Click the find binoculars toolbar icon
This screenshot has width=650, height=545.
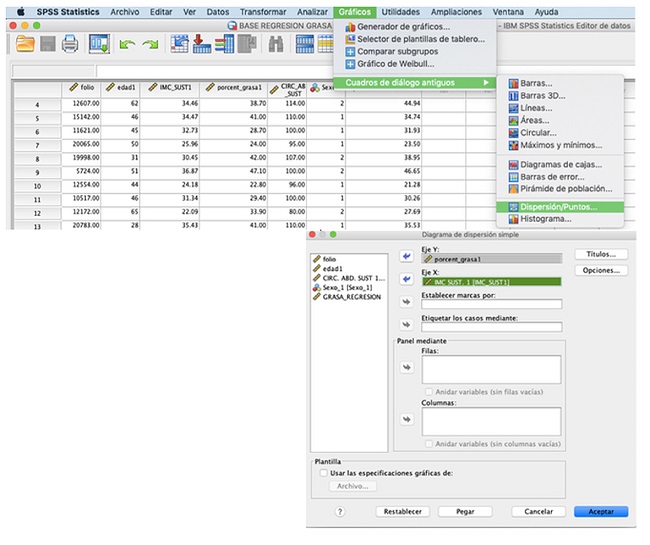(x=276, y=43)
